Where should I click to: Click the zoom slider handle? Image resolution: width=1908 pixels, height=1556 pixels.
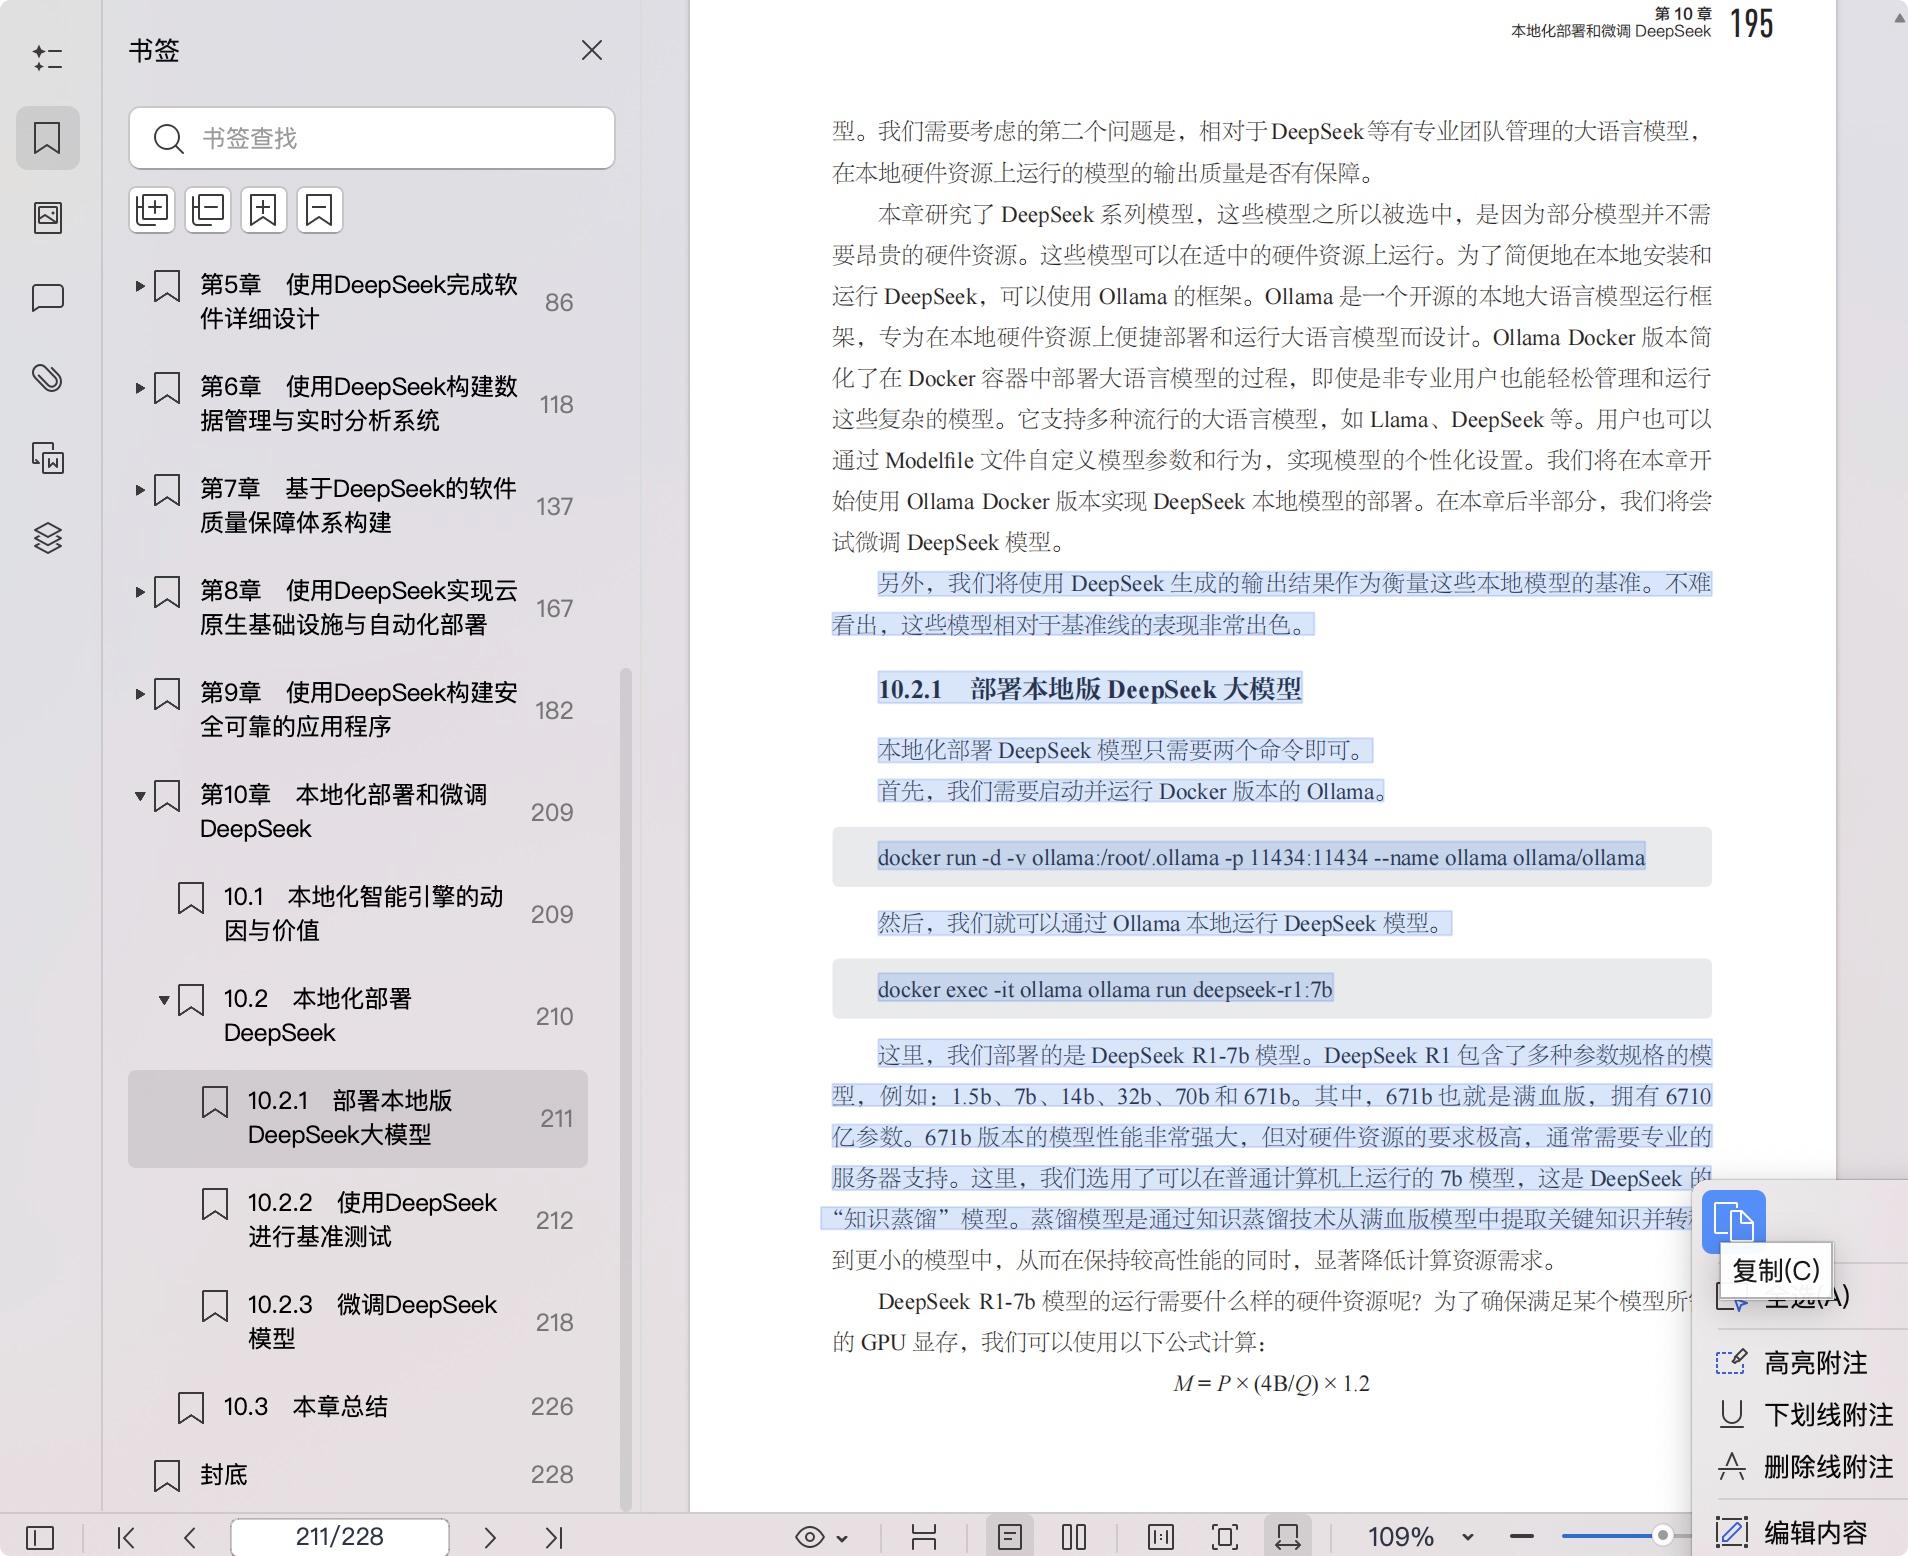1662,1536
